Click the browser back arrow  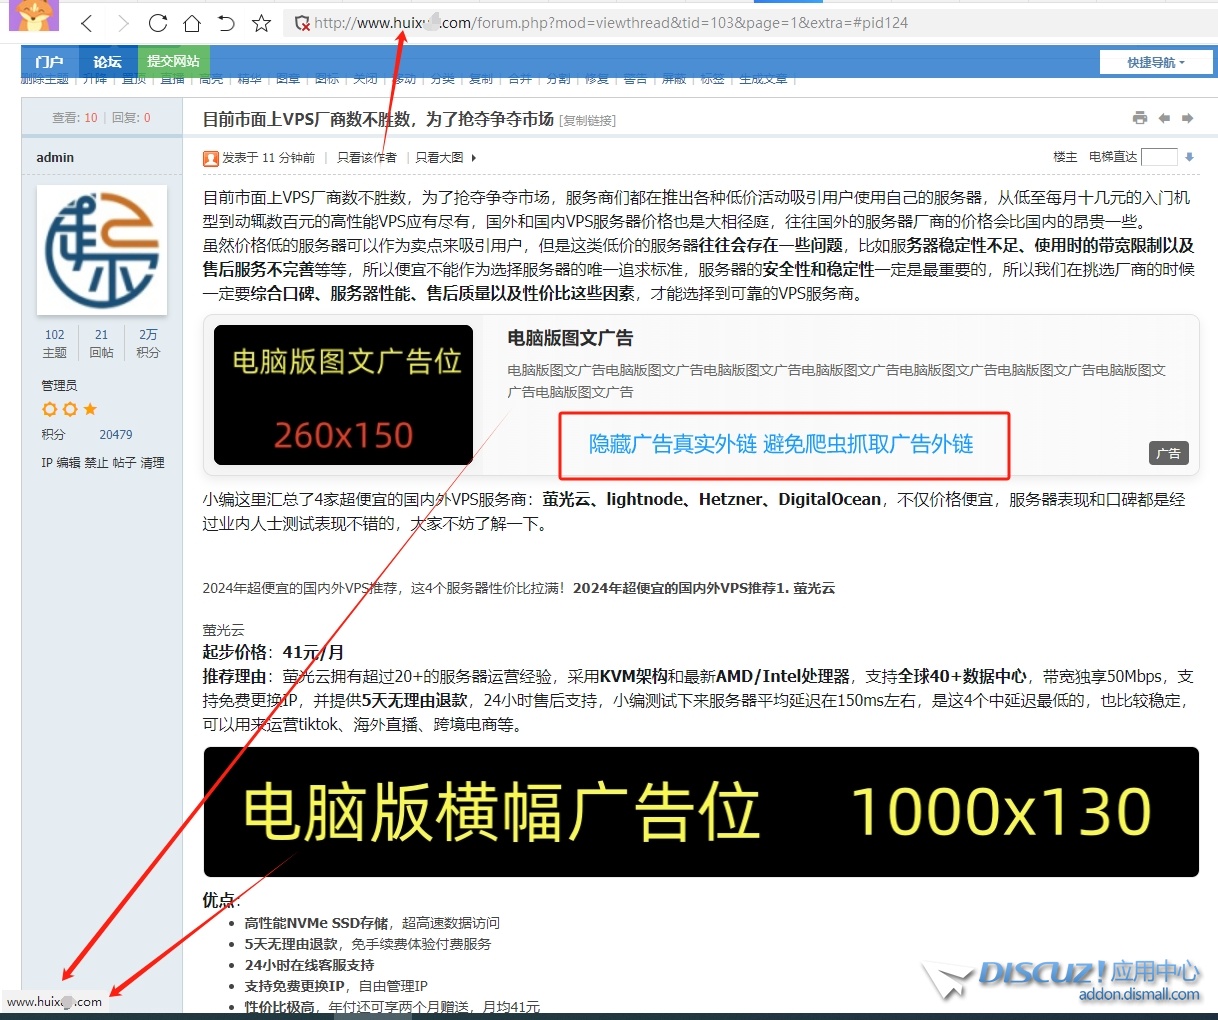pyautogui.click(x=87, y=23)
